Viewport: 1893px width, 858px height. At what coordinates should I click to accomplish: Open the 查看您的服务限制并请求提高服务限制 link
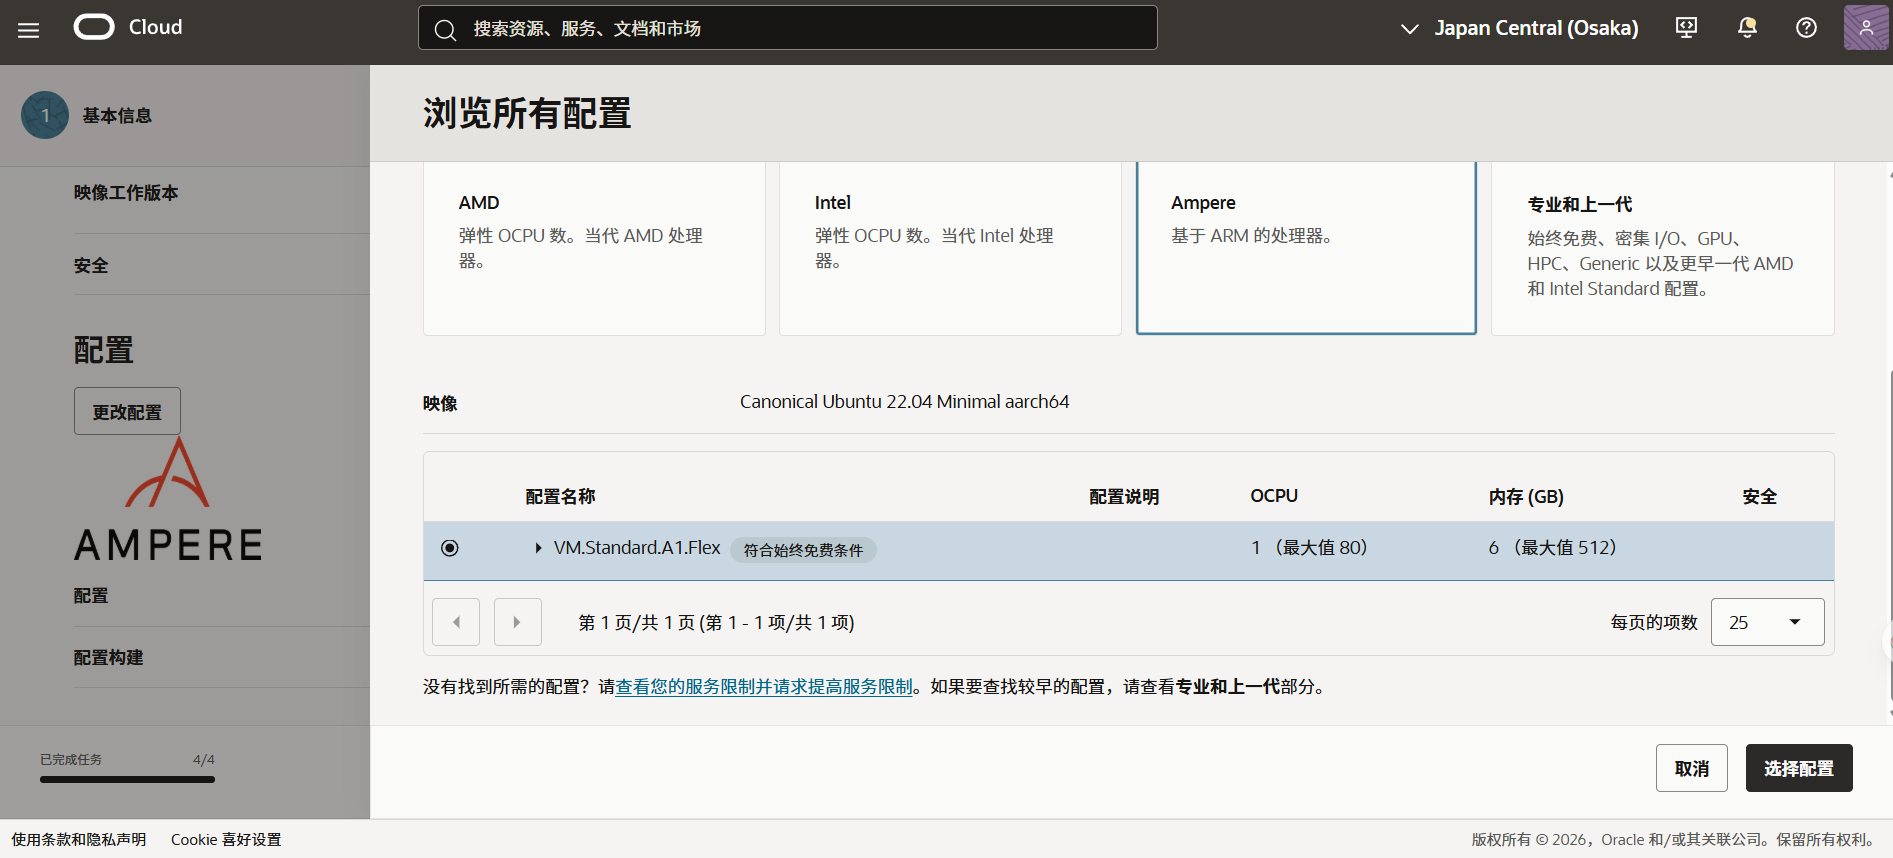764,687
